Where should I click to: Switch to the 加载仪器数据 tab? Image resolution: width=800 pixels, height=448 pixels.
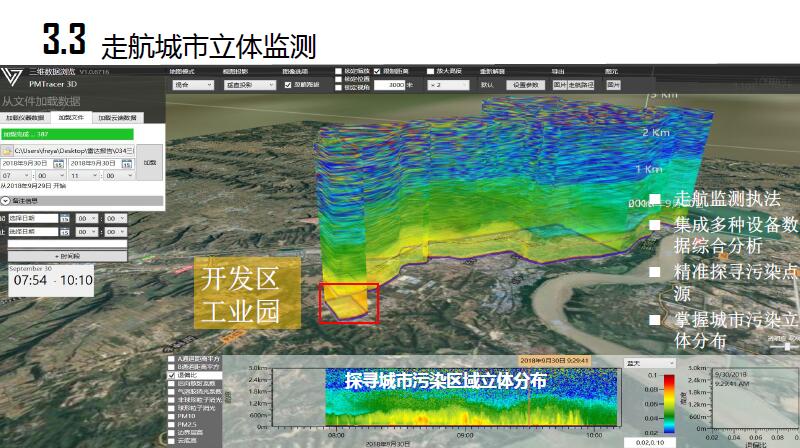[24, 118]
